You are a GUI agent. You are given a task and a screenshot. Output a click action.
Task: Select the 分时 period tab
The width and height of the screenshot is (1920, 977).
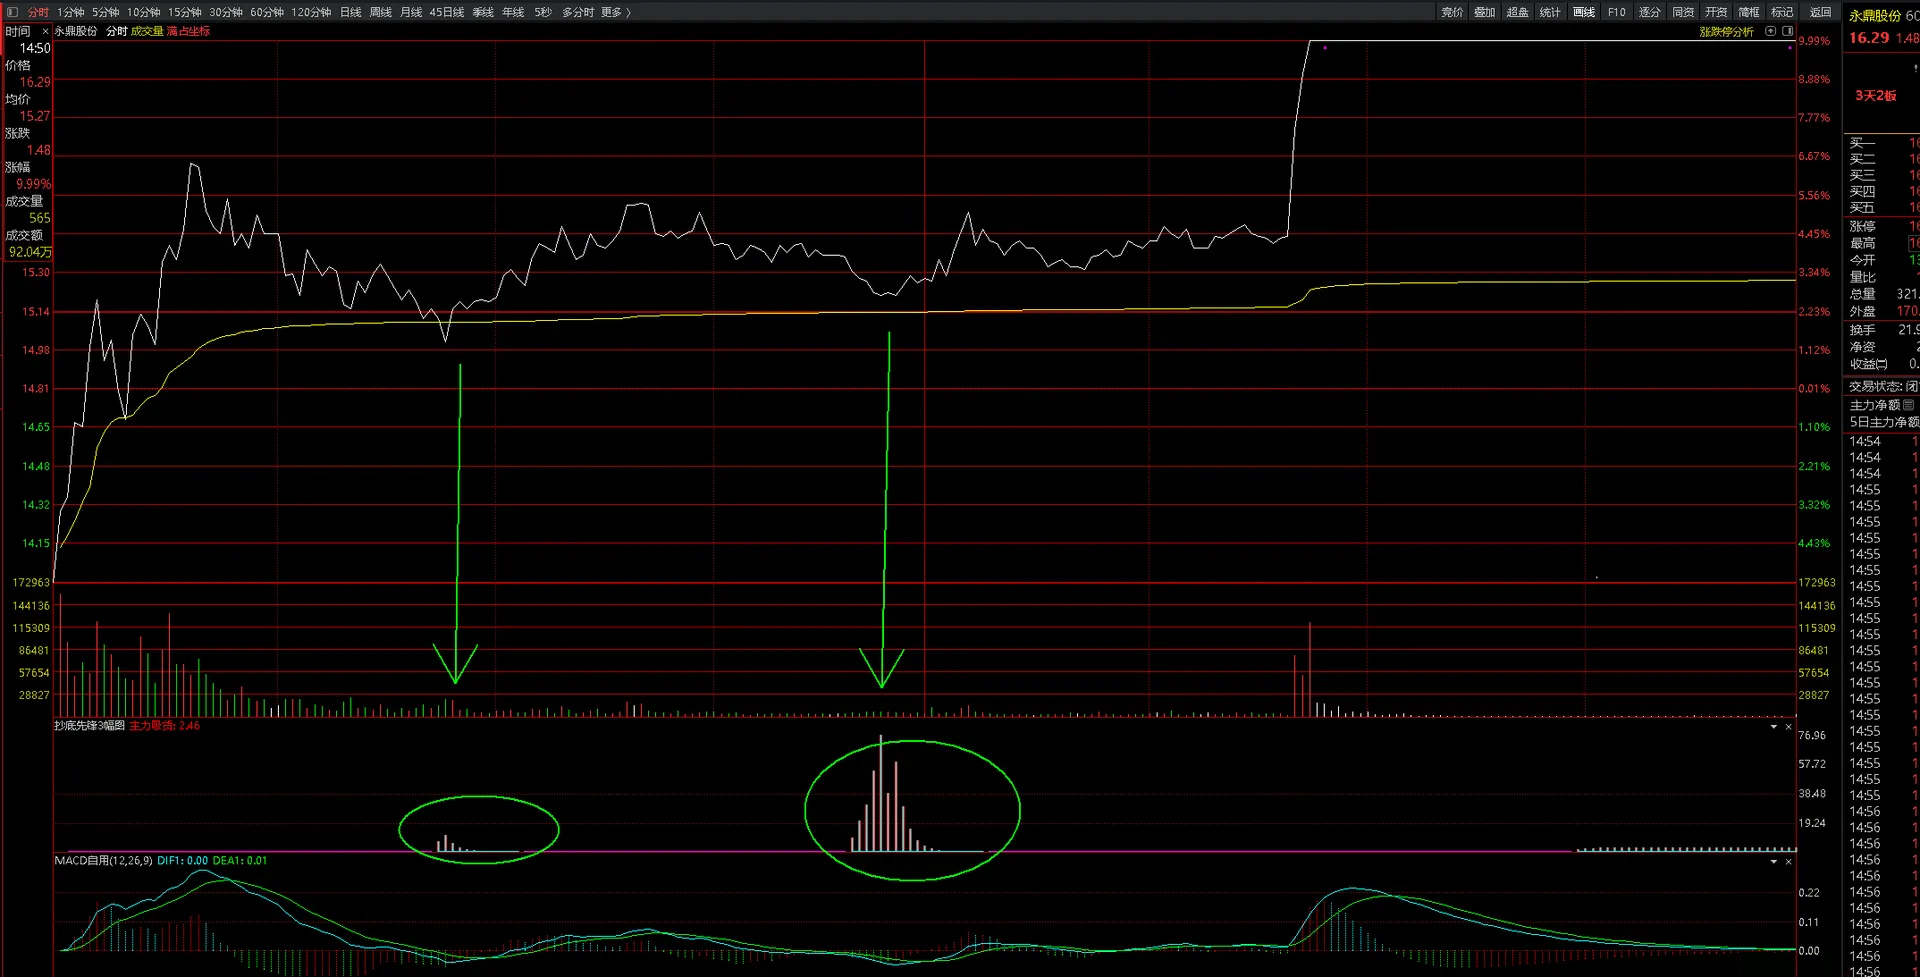(38, 12)
